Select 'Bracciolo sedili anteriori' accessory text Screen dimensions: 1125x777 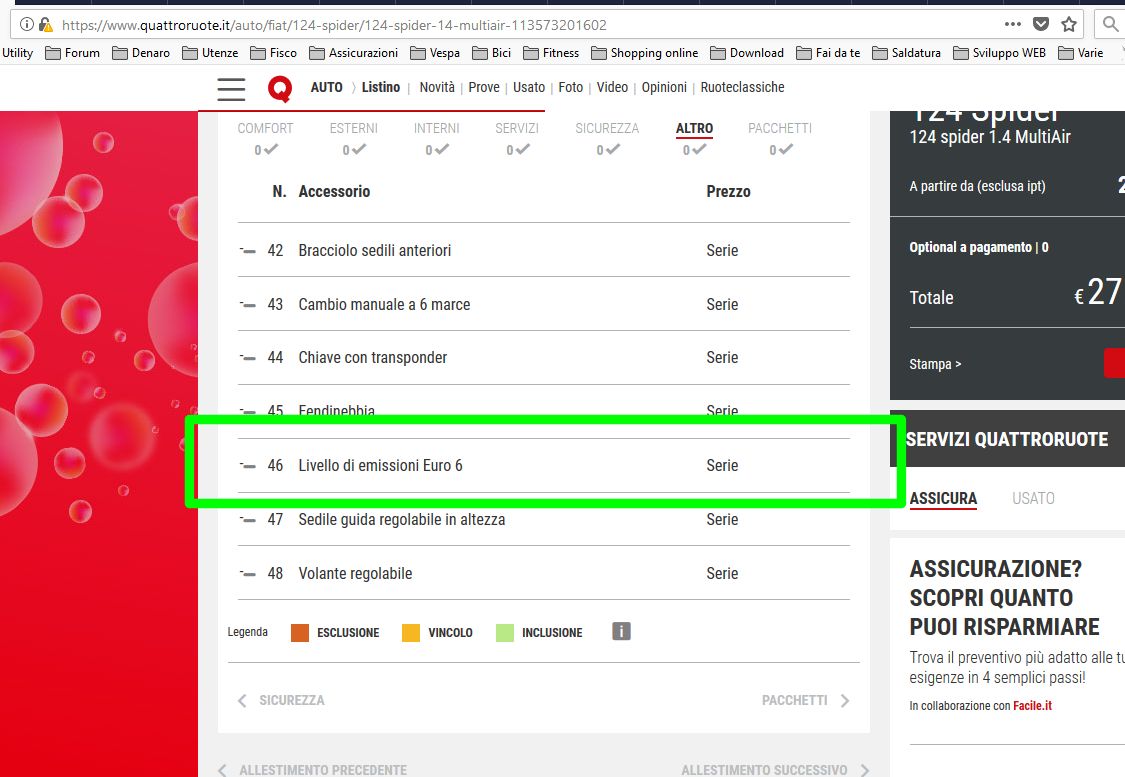[375, 250]
